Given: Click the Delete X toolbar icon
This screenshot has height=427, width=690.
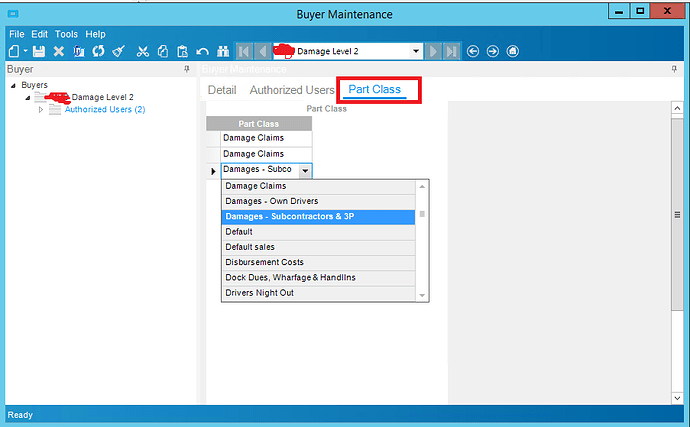Looking at the screenshot, I should (x=59, y=52).
